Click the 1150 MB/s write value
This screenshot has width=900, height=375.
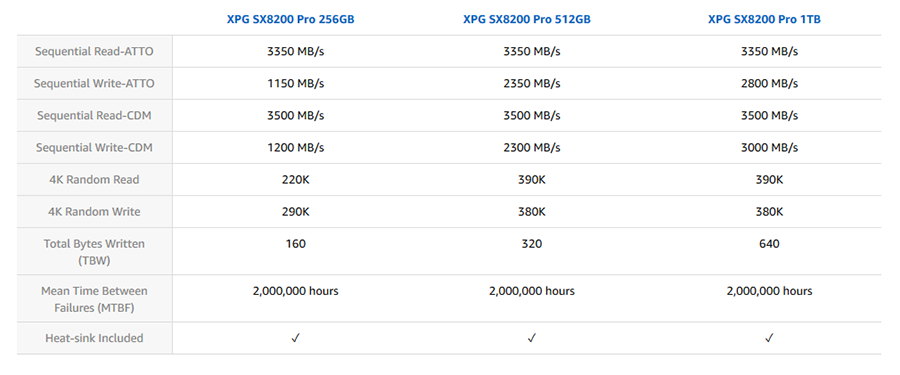[x=296, y=83]
